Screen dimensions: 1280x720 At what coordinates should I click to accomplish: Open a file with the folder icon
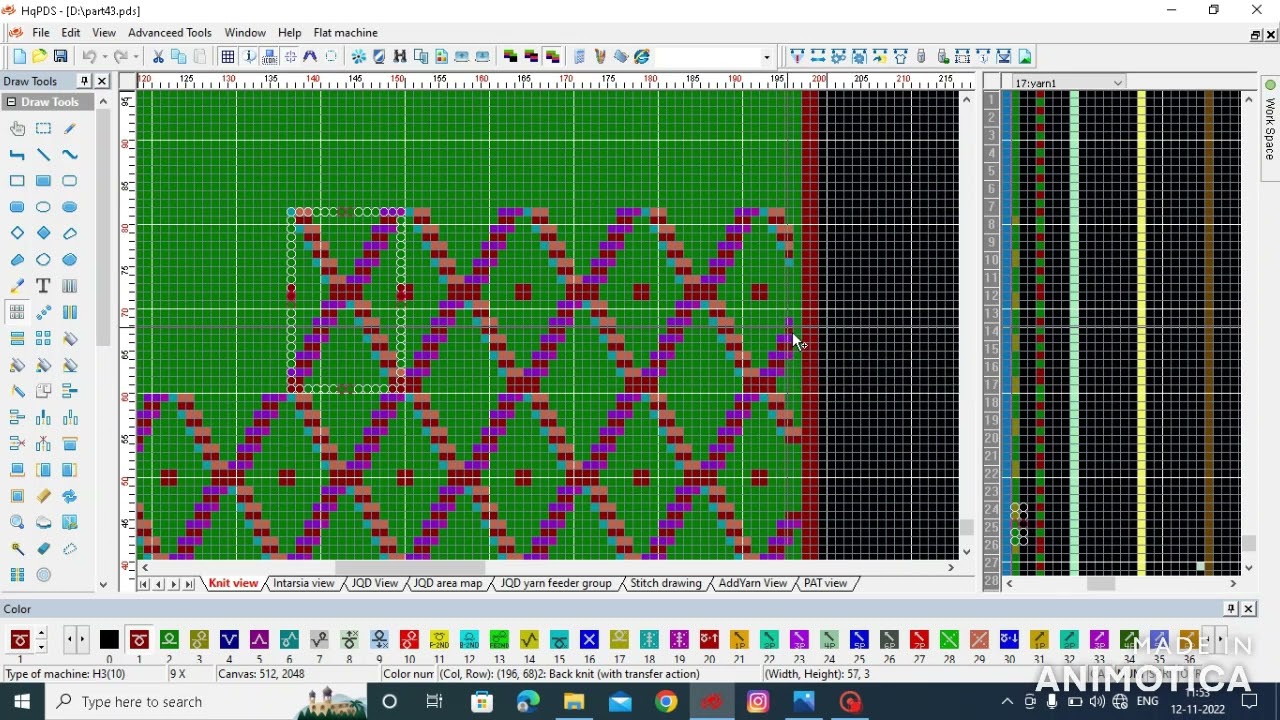coord(40,57)
